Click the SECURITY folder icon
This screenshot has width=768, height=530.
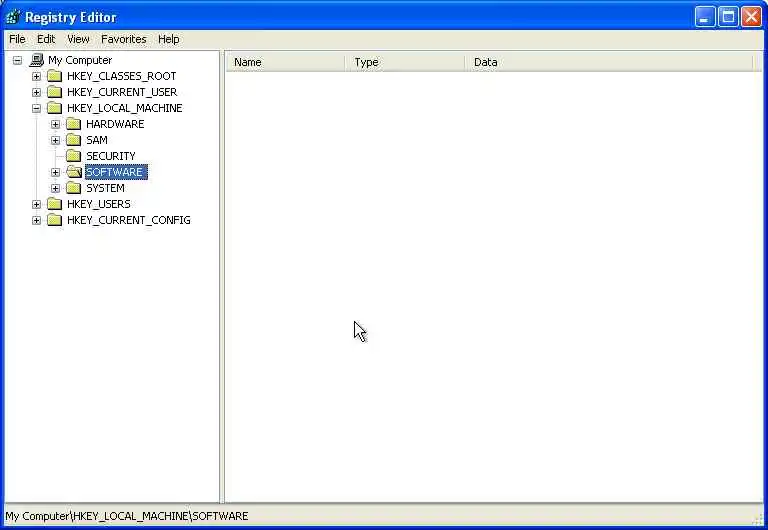(x=73, y=156)
